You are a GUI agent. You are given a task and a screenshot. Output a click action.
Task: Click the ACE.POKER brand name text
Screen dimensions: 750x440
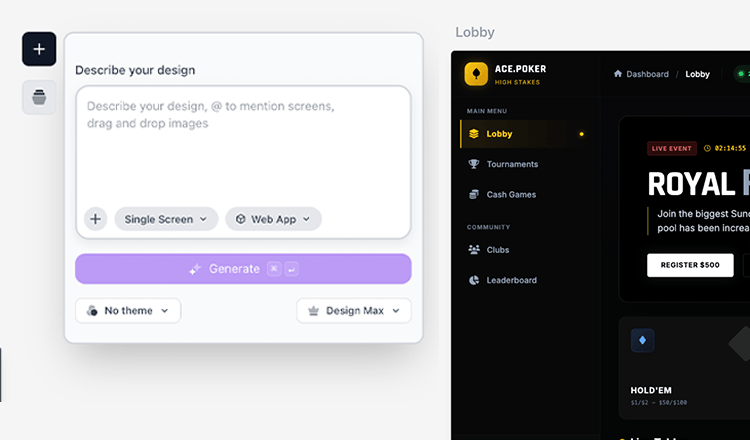tap(520, 69)
